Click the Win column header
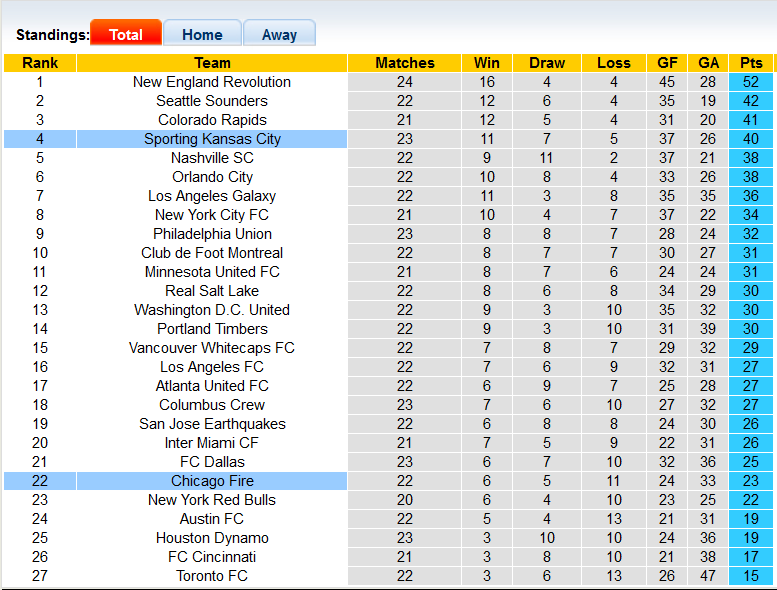Screen dimensions: 777x590 pyautogui.click(x=487, y=63)
